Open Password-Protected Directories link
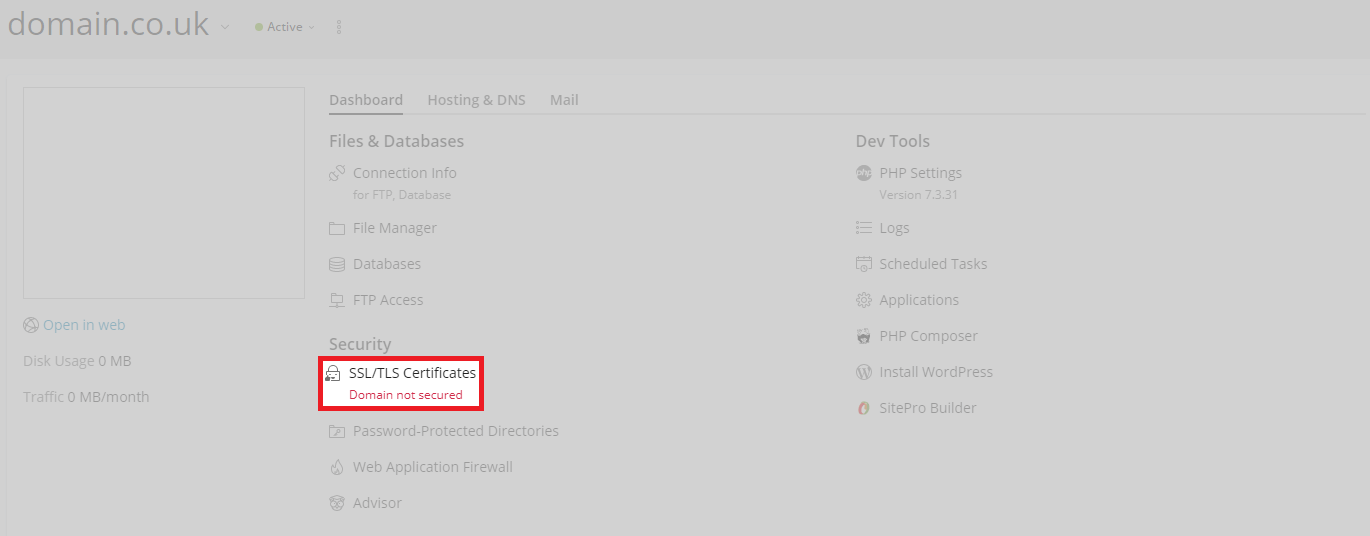Screen dimensions: 1370x536 point(455,431)
